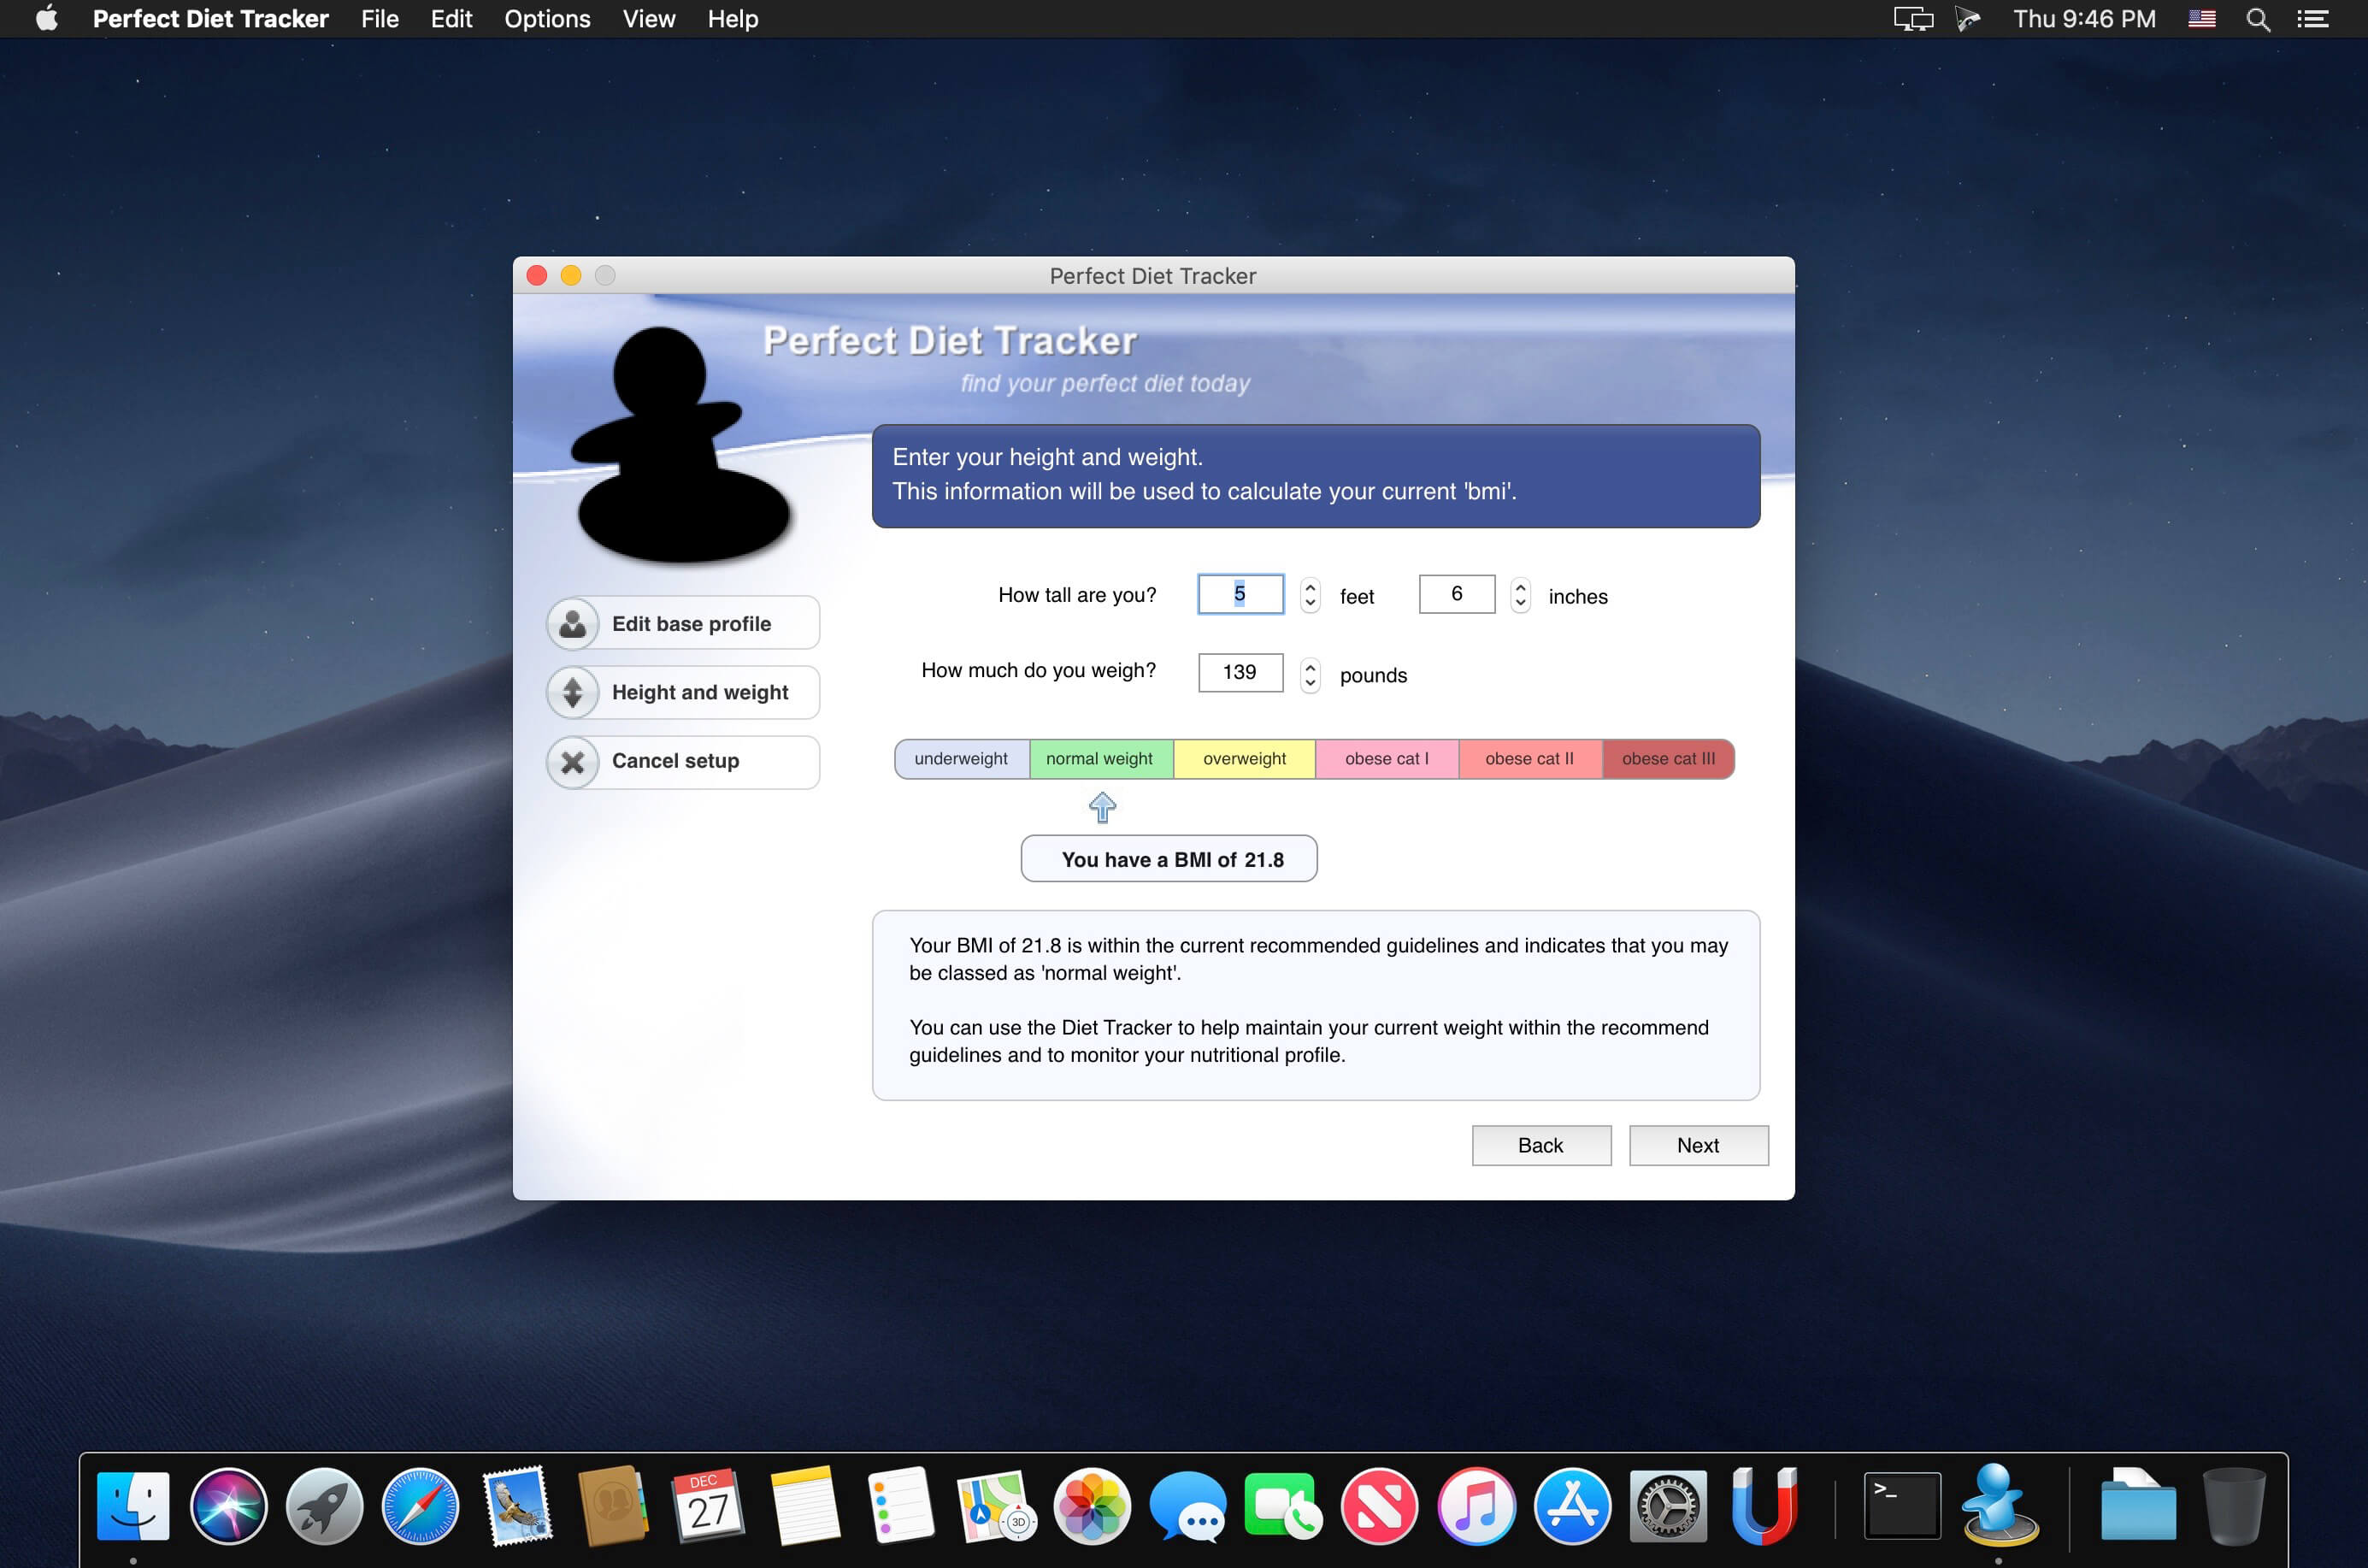This screenshot has width=2368, height=1568.
Task: Click the obese cat III segment
Action: (x=1668, y=759)
